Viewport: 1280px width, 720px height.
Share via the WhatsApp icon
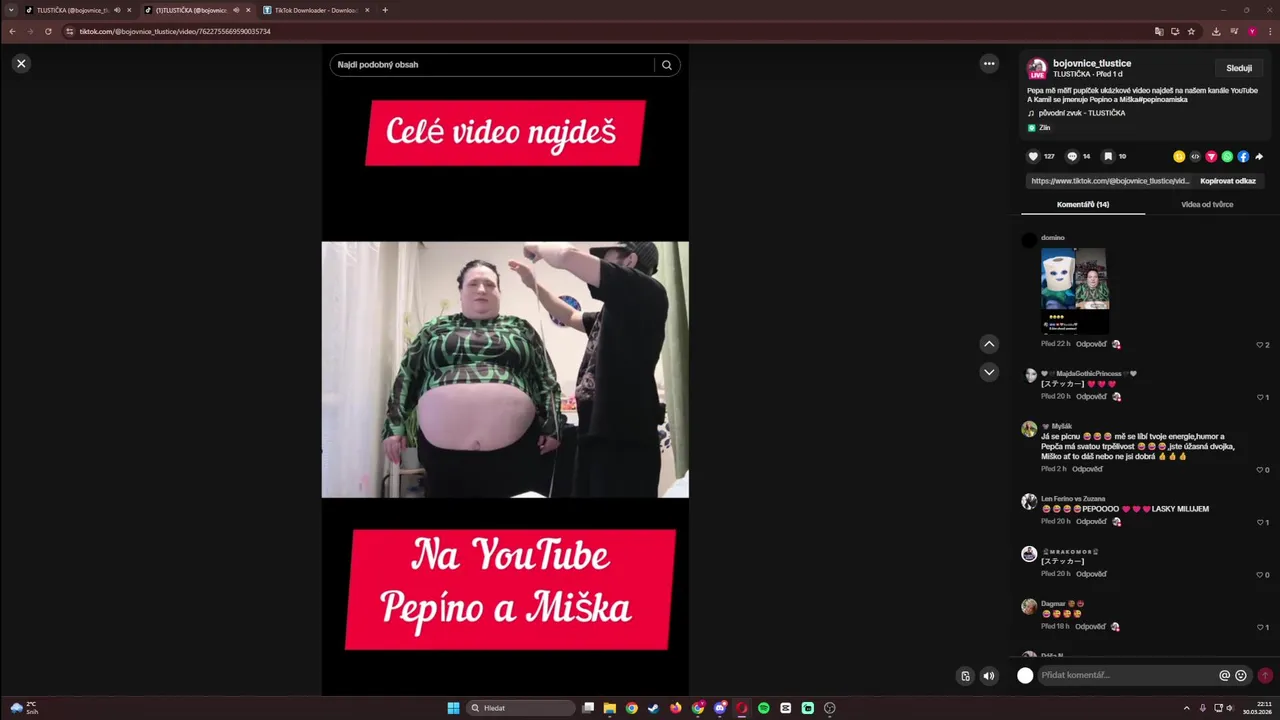pyautogui.click(x=1227, y=156)
